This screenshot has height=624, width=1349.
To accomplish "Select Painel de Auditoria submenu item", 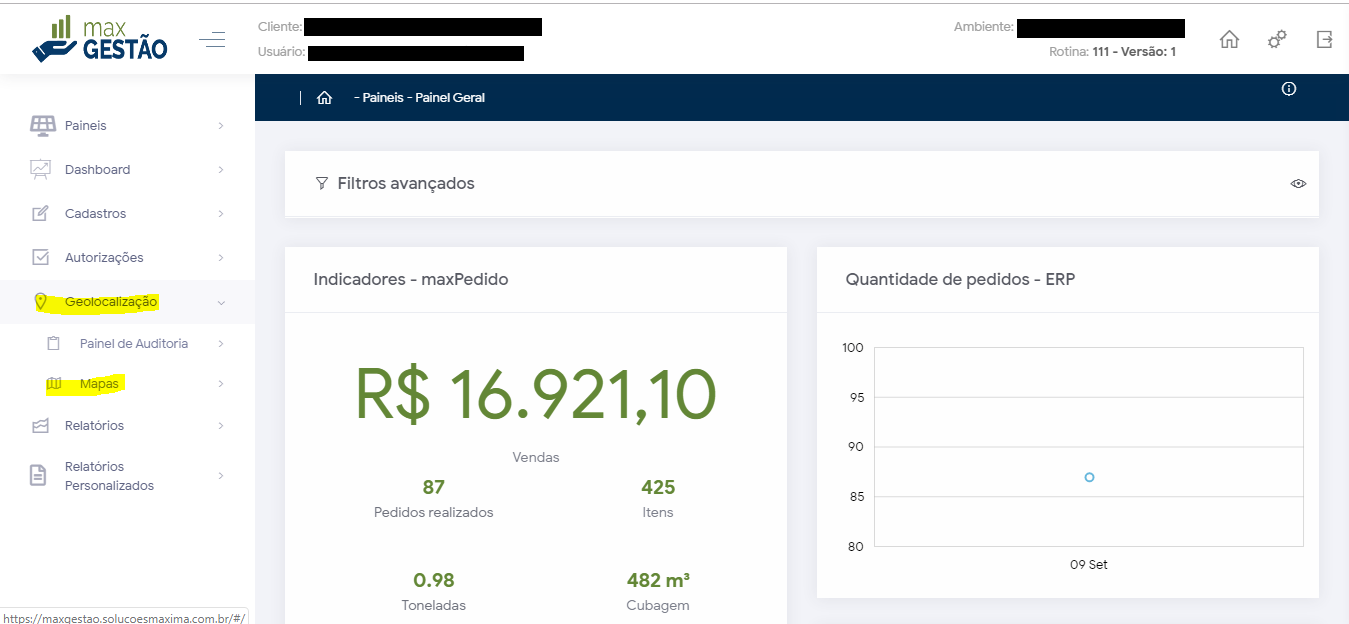I will pos(133,344).
